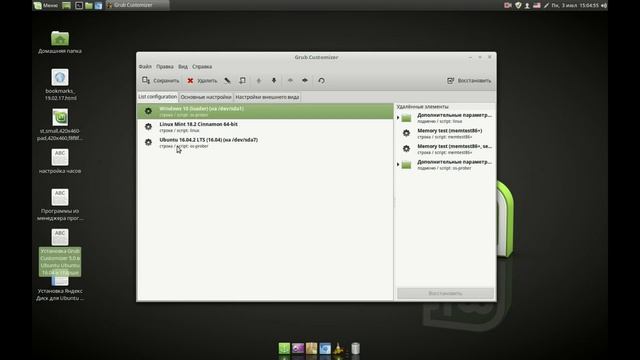Screen dimensions: 640x360
Task: Save the GRUB configuration with Сохранить
Action: click(160, 80)
